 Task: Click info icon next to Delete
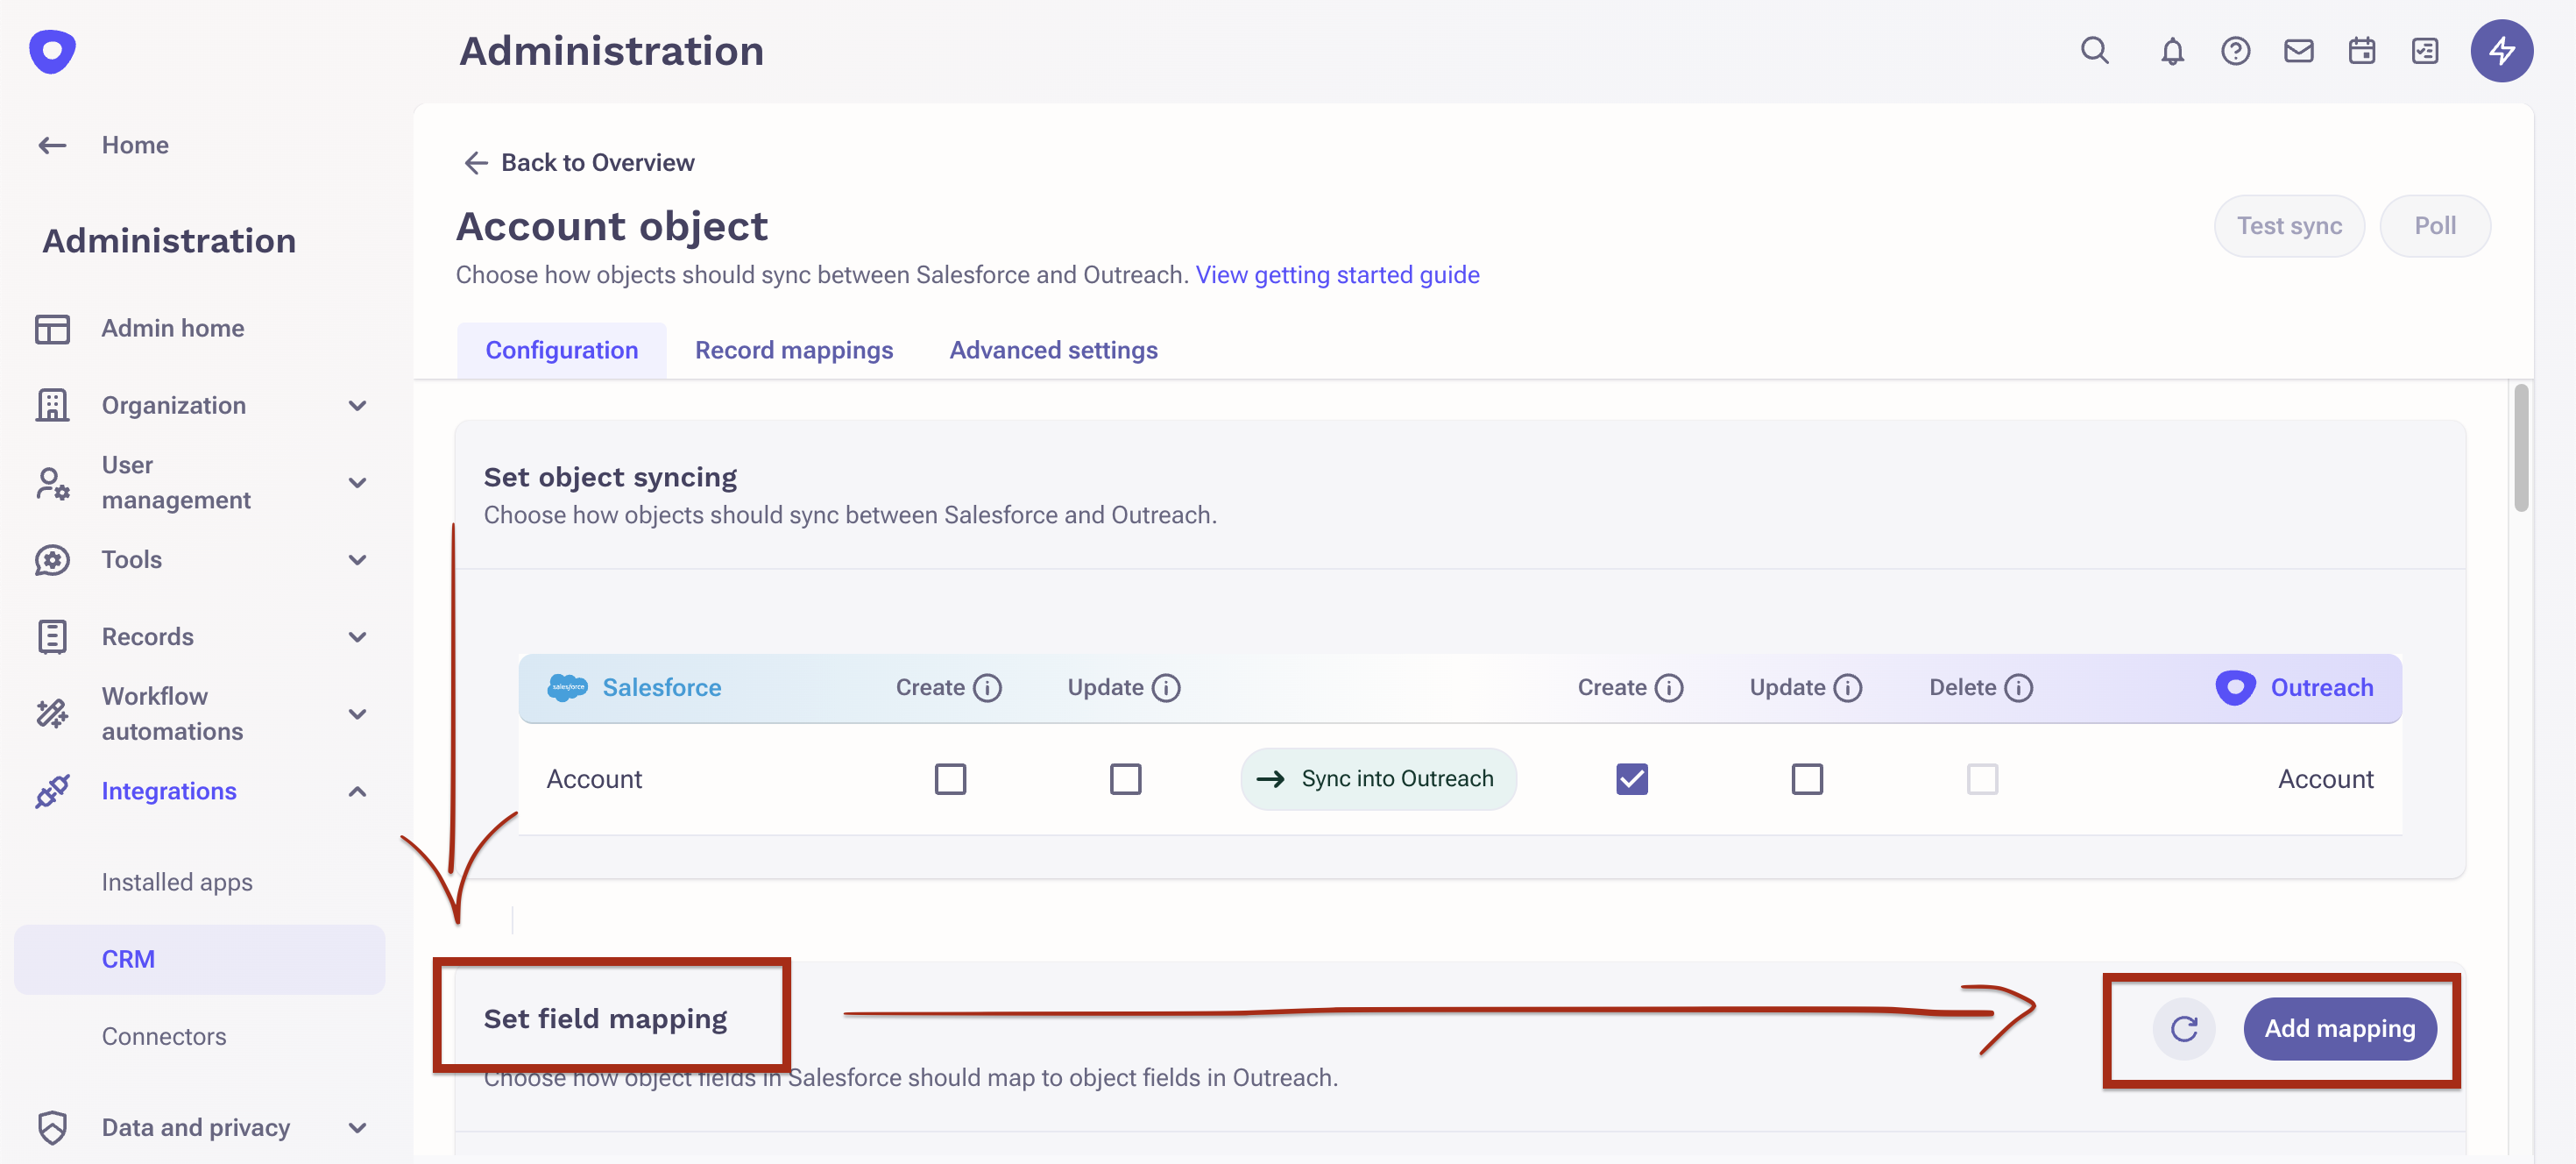pos(2019,688)
